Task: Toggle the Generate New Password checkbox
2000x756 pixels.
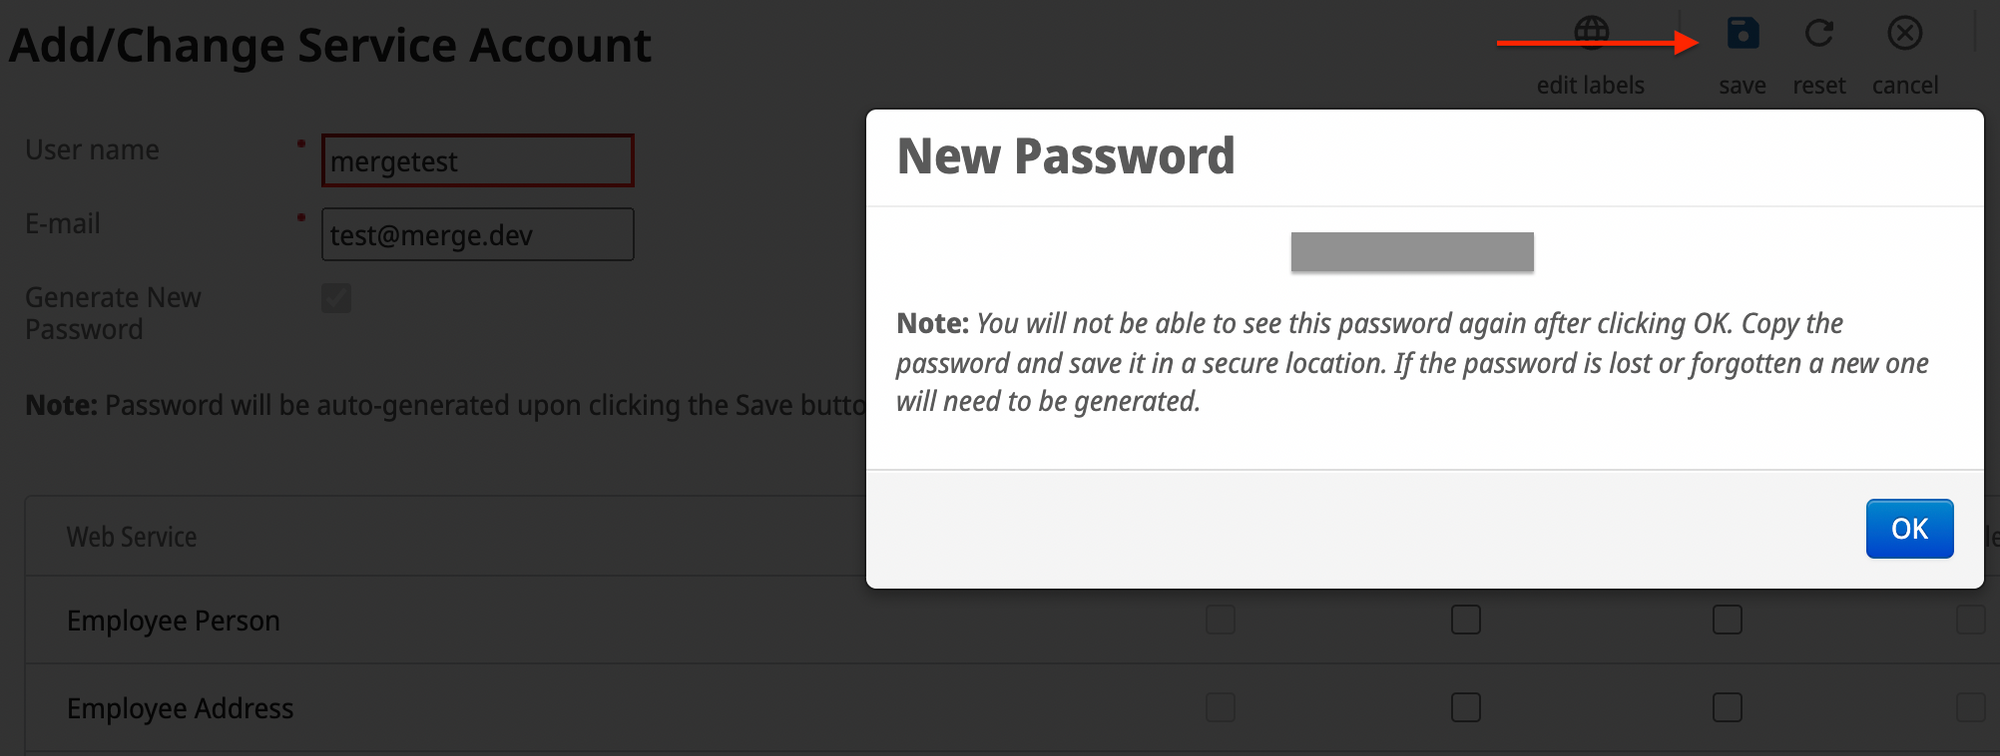Action: [x=336, y=298]
